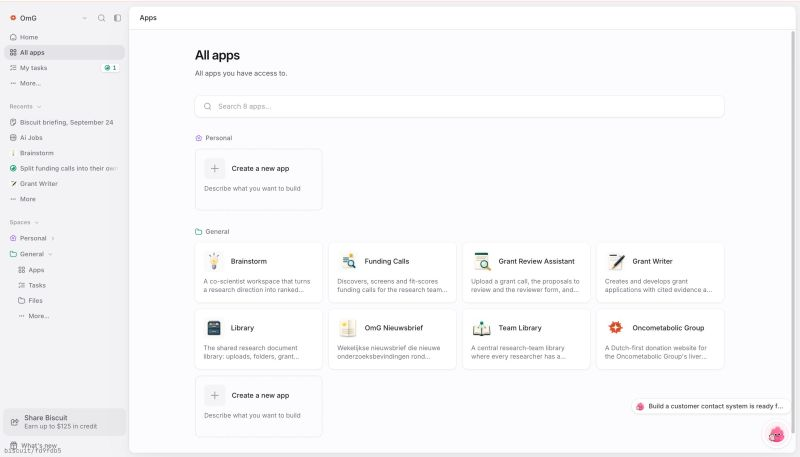This screenshot has height=457, width=800.
Task: Create a new app in the Personal section
Action: coord(259,179)
